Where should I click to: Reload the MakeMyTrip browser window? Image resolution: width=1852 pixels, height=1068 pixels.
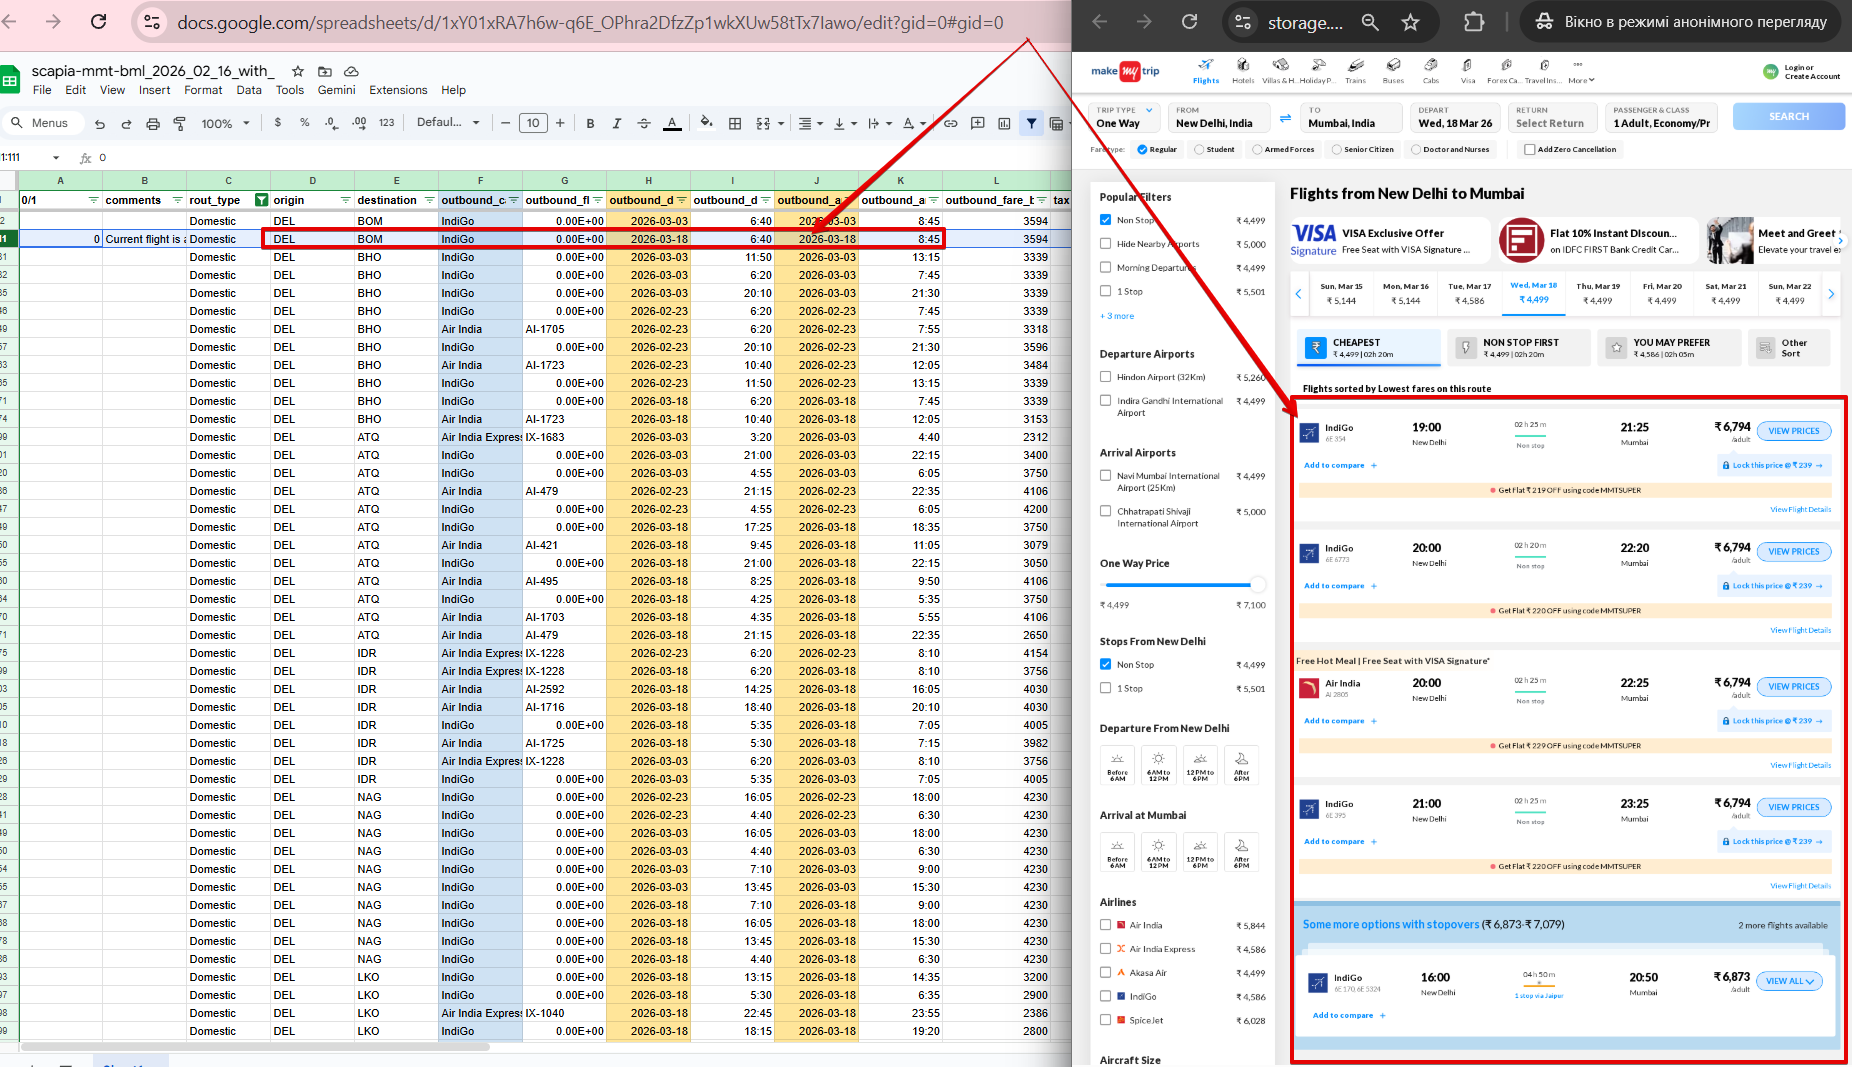(1189, 22)
